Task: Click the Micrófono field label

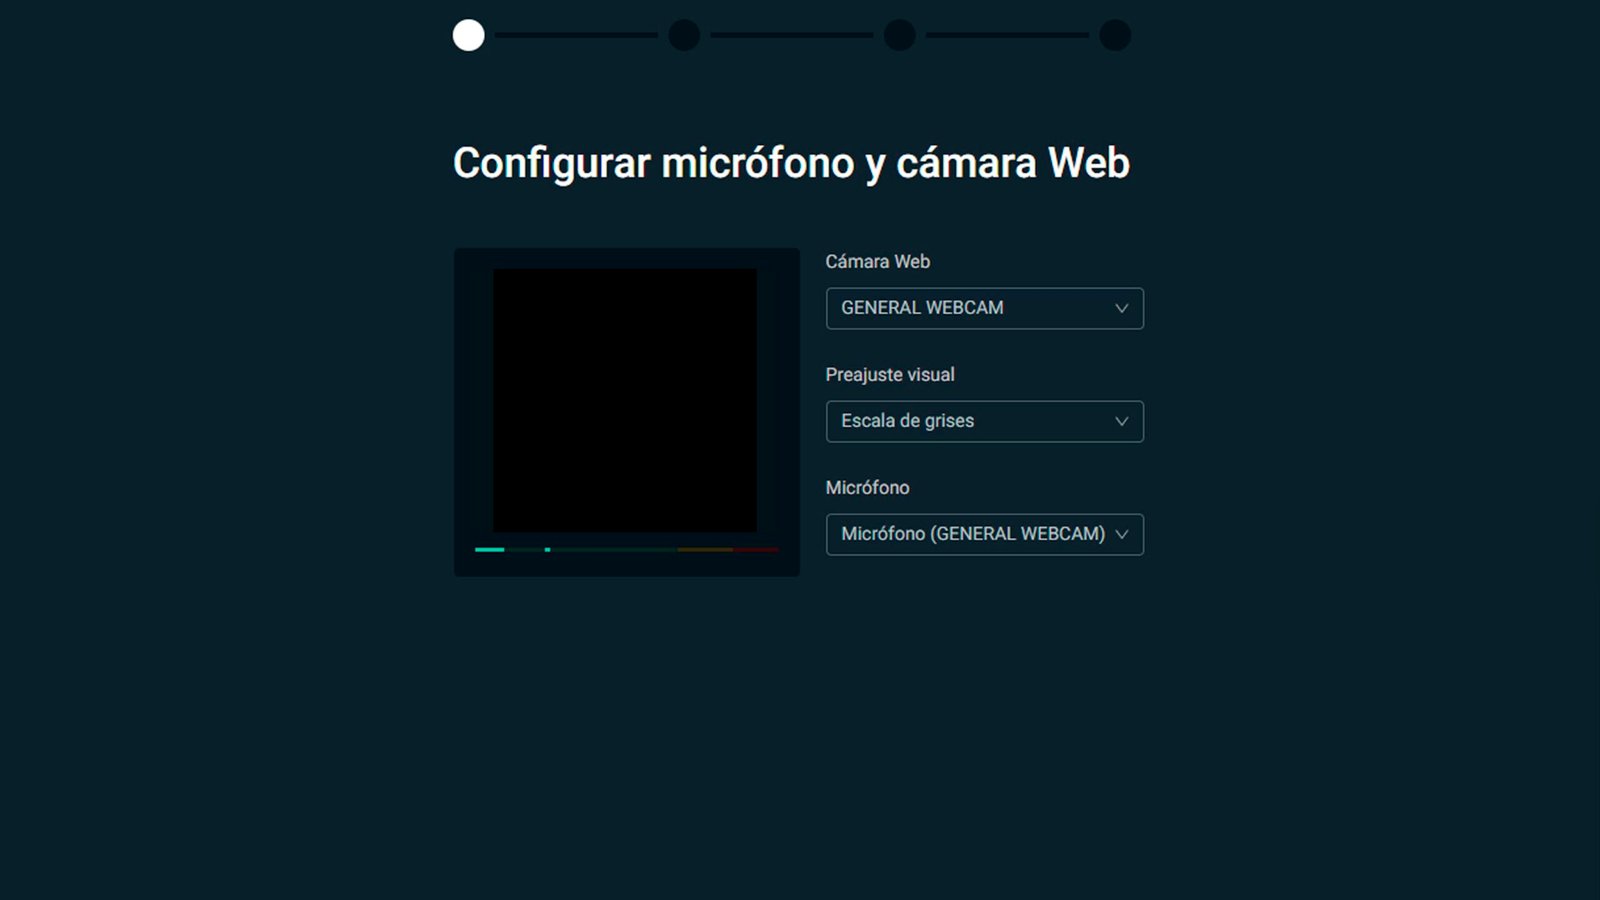Action: [867, 488]
